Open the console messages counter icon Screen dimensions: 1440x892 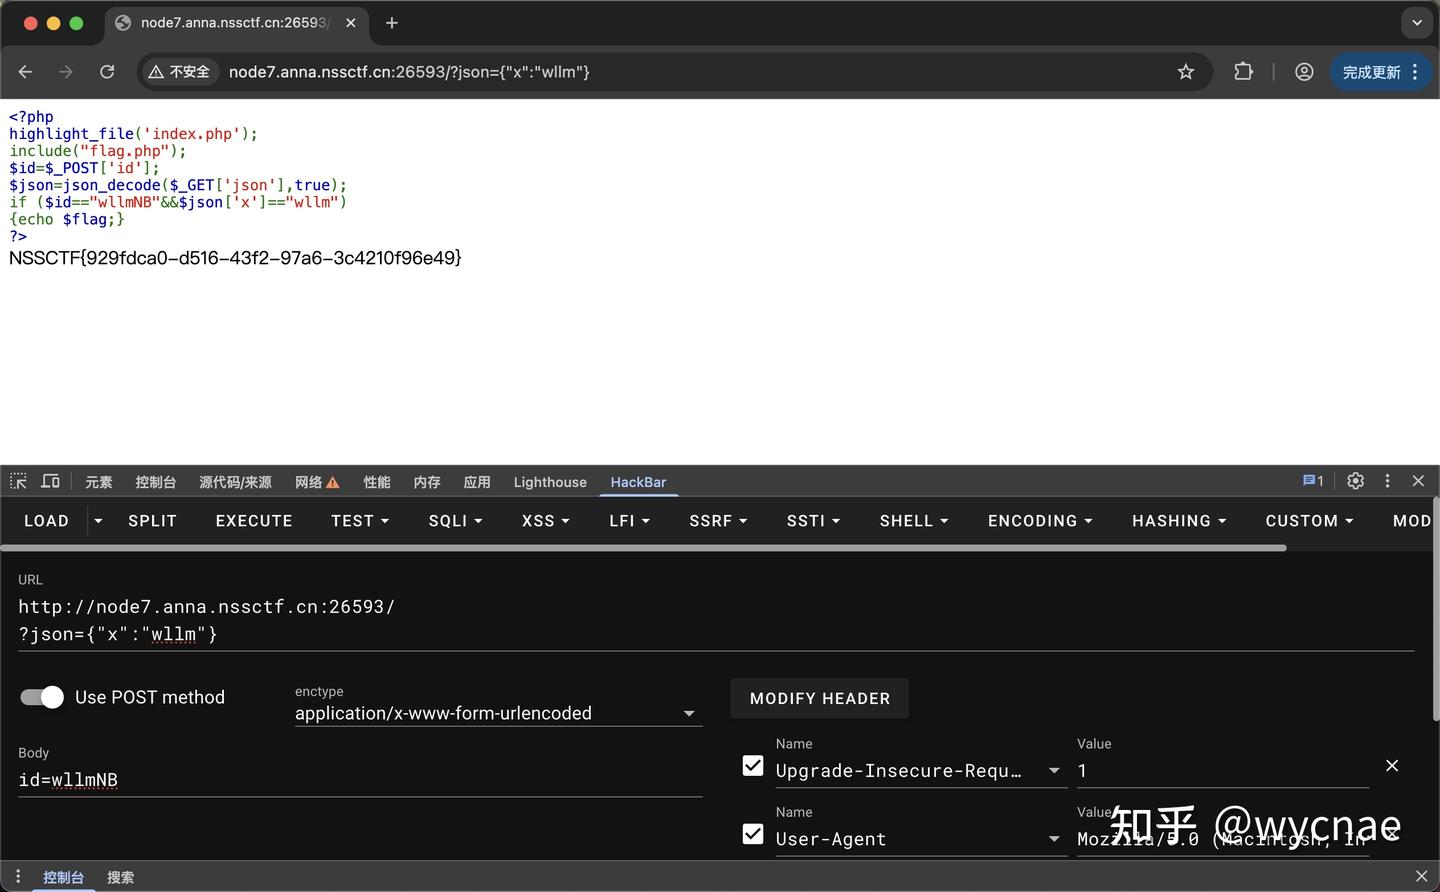1310,481
